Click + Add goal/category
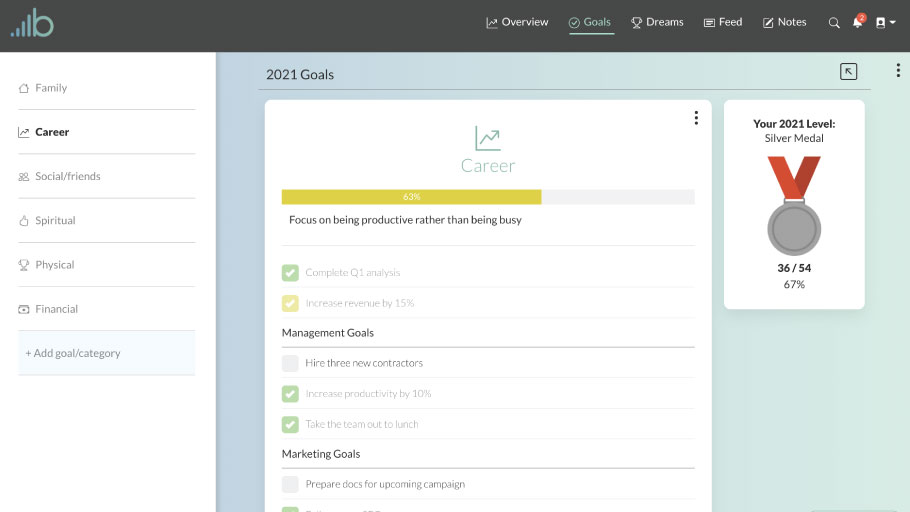 73,353
